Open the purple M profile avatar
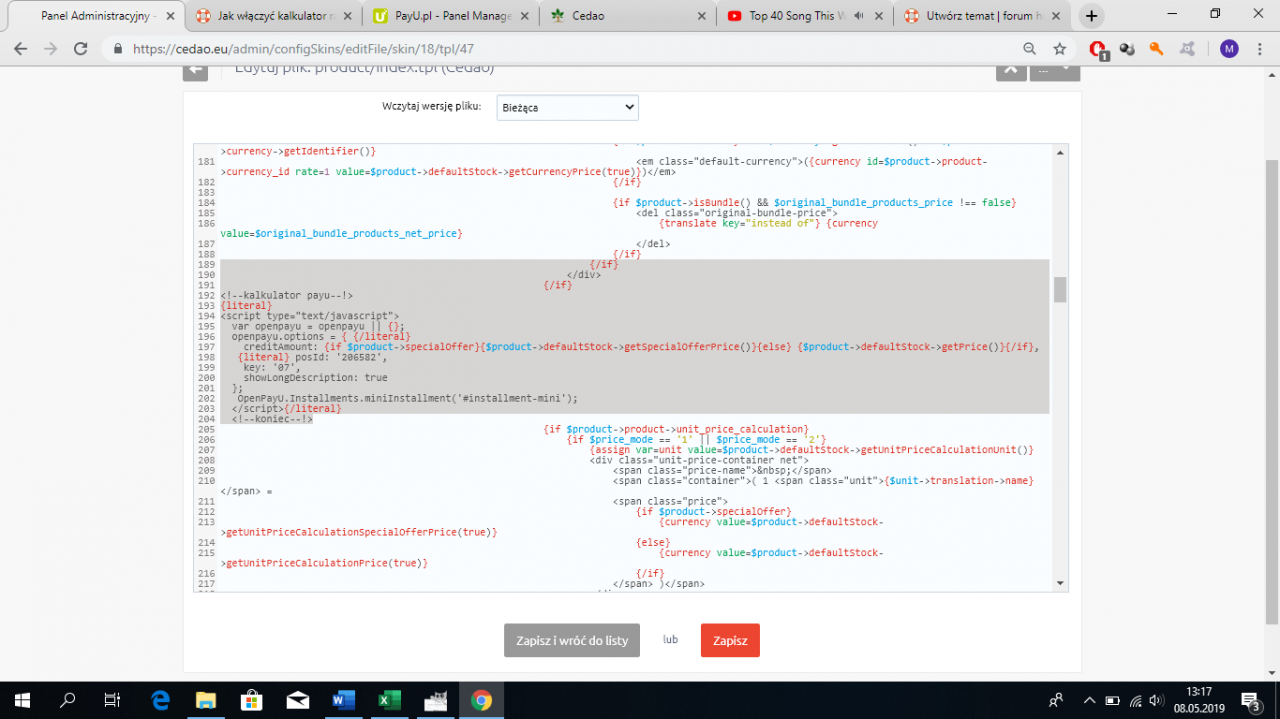The width and height of the screenshot is (1280, 719). [x=1229, y=48]
